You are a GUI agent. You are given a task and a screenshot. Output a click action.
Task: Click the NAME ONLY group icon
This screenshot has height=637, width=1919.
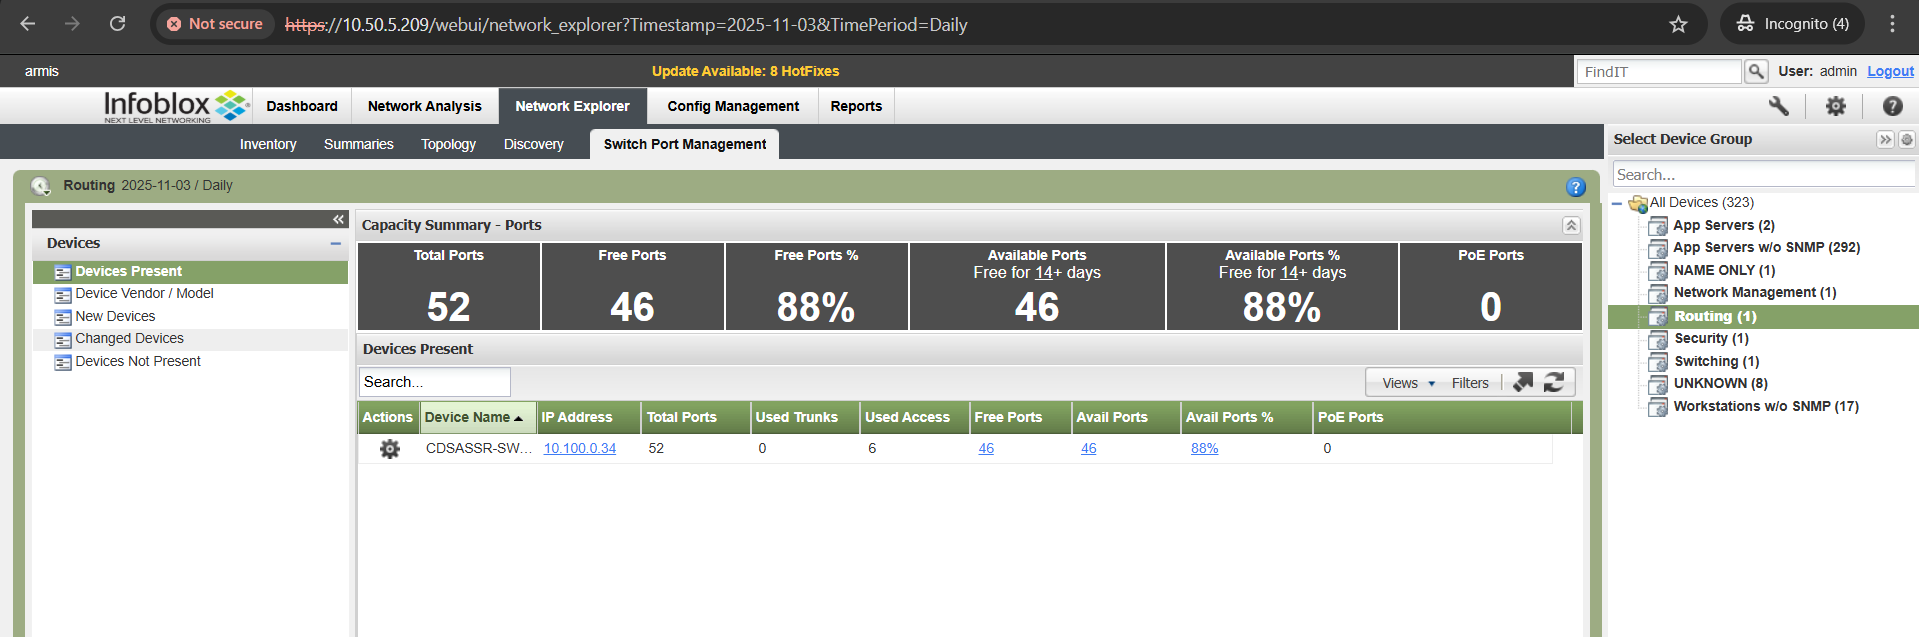[x=1658, y=271]
